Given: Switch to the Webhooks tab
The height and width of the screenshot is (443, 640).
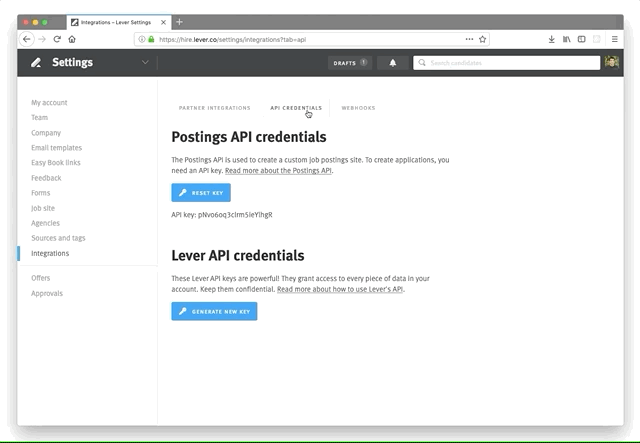Looking at the screenshot, I should [358, 108].
